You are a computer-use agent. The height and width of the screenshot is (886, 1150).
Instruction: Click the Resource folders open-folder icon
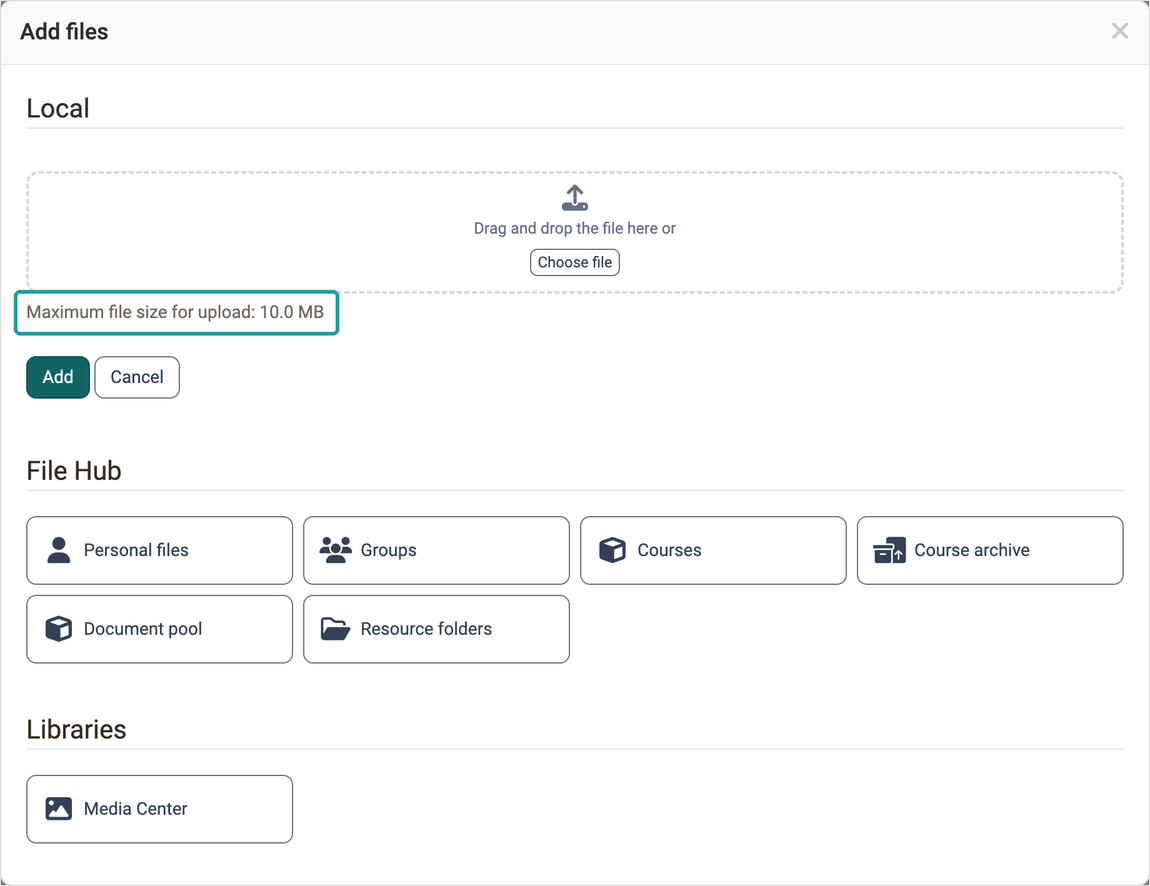335,629
